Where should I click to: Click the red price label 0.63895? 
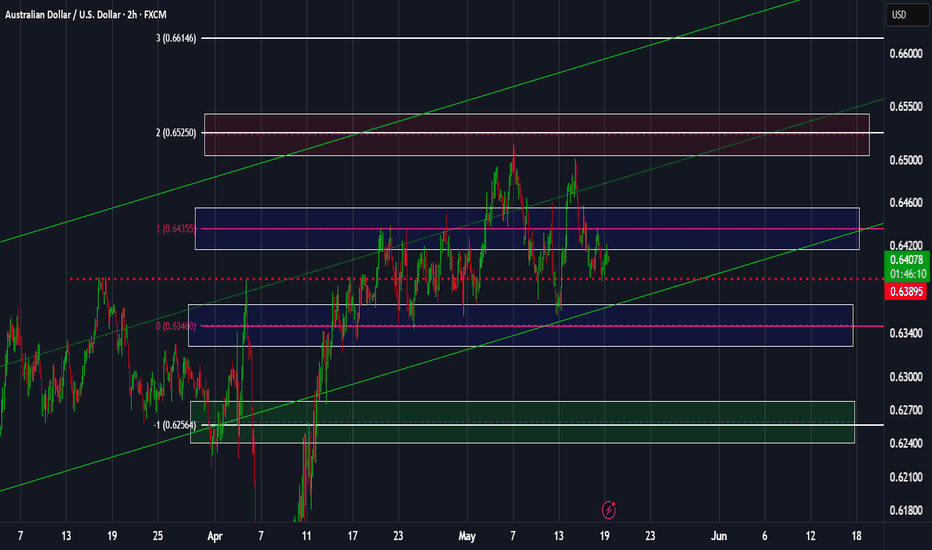tap(906, 291)
